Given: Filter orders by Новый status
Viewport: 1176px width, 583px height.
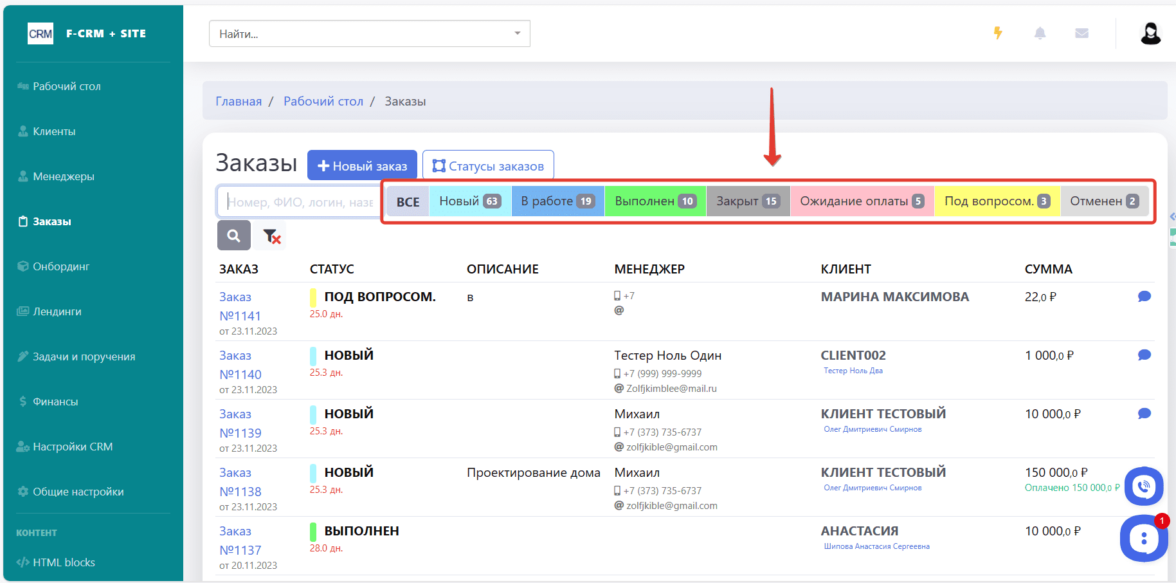Looking at the screenshot, I should pyautogui.click(x=470, y=202).
